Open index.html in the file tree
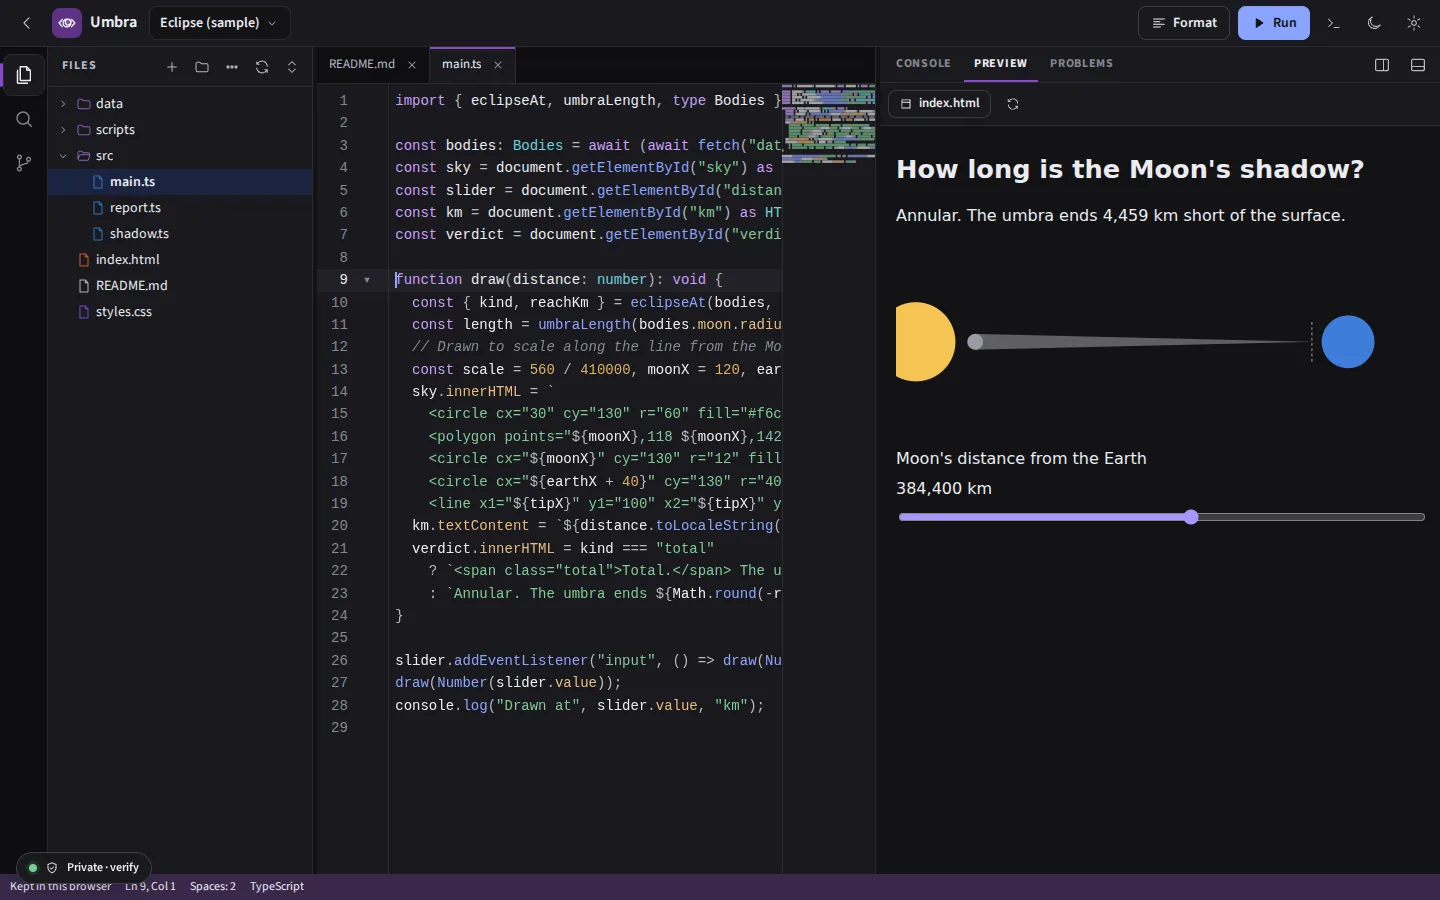Screen dimensions: 1440x900 pyautogui.click(x=180, y=260)
